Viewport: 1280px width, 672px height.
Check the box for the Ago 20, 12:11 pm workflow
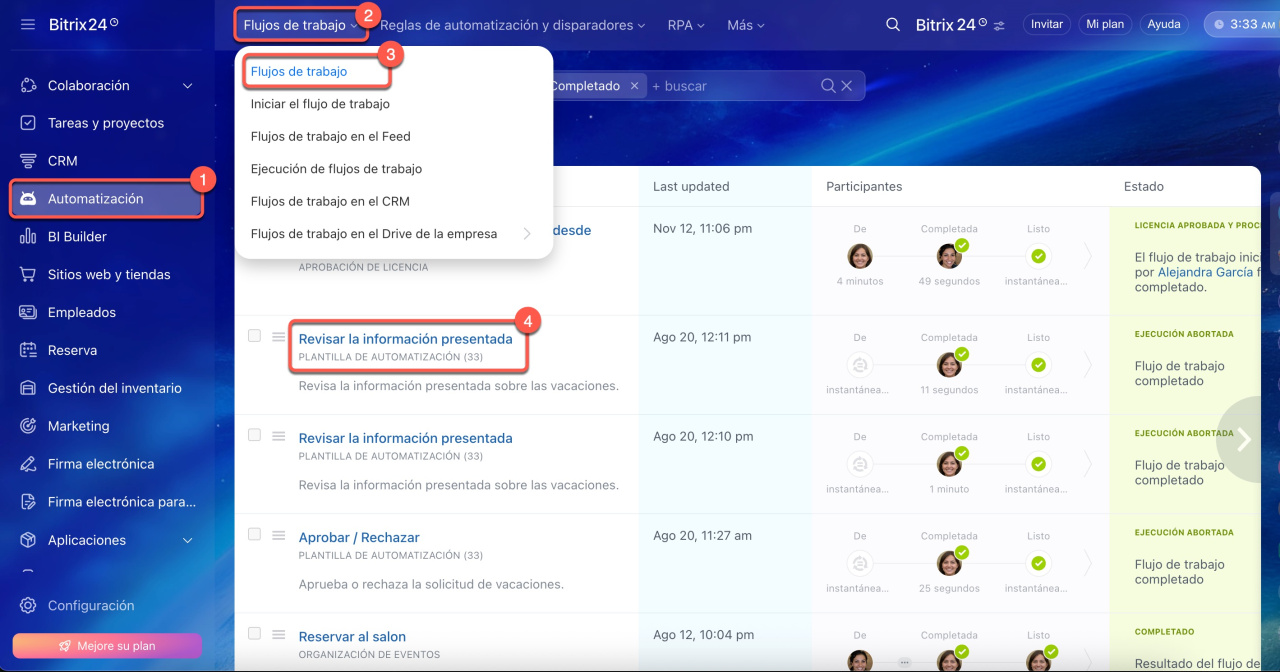[255, 336]
